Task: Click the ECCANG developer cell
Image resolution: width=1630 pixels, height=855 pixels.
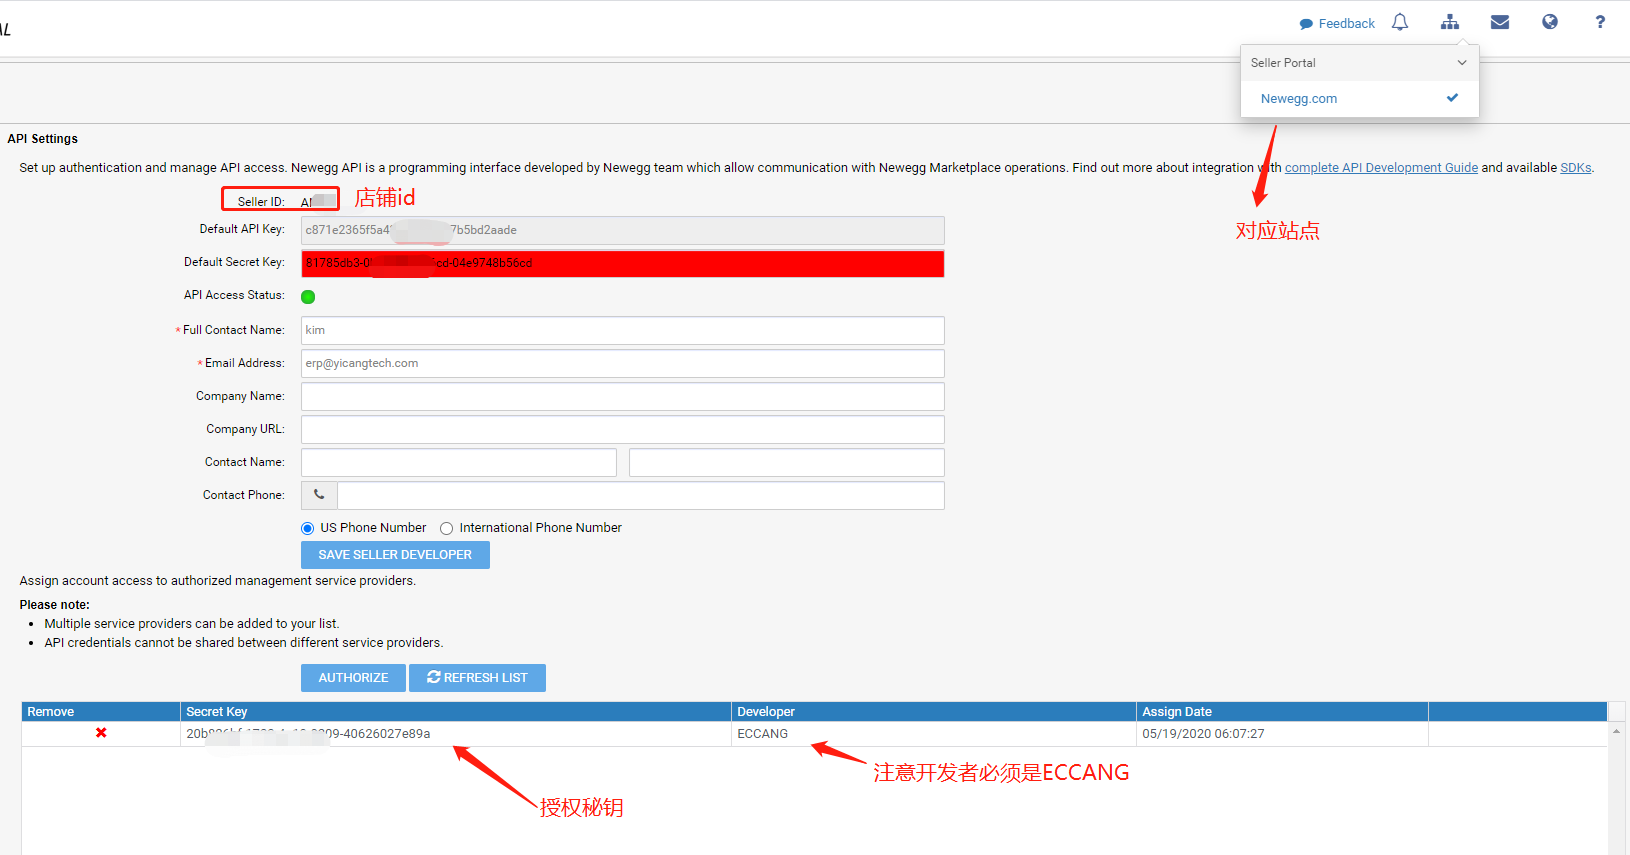Action: pyautogui.click(x=933, y=734)
